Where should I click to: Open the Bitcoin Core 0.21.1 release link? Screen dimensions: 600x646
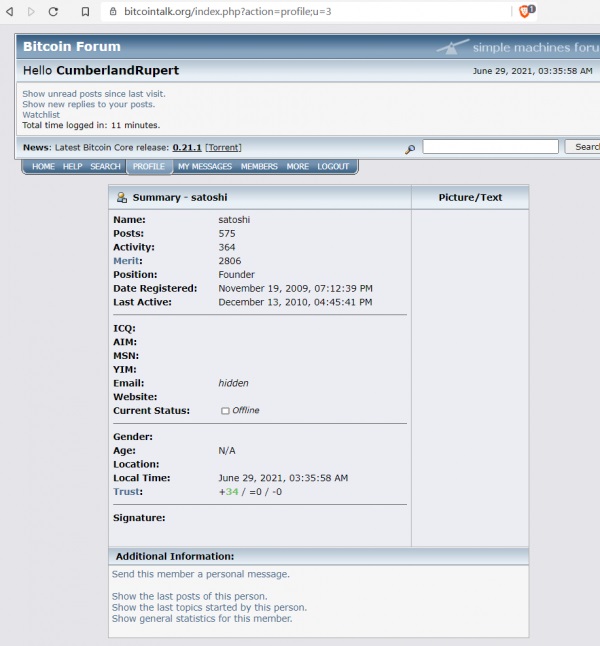(x=187, y=148)
